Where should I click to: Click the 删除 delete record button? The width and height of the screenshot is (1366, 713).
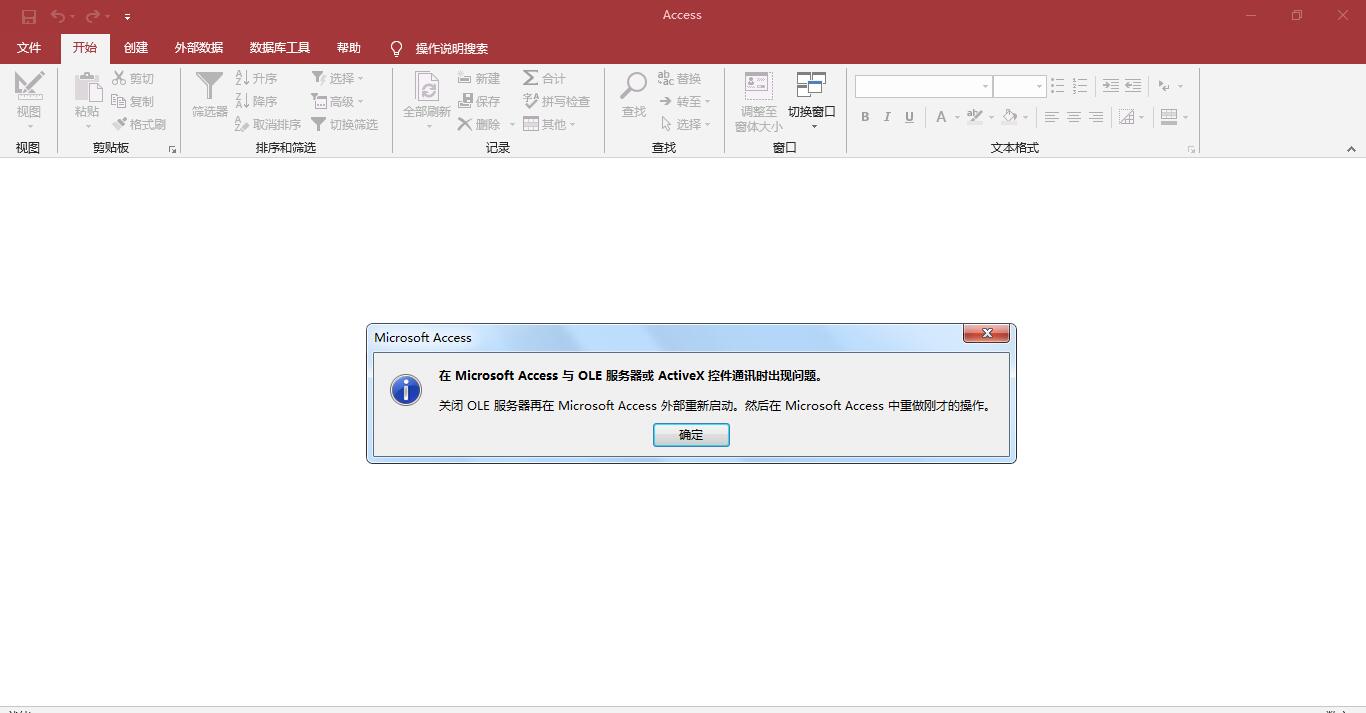479,124
